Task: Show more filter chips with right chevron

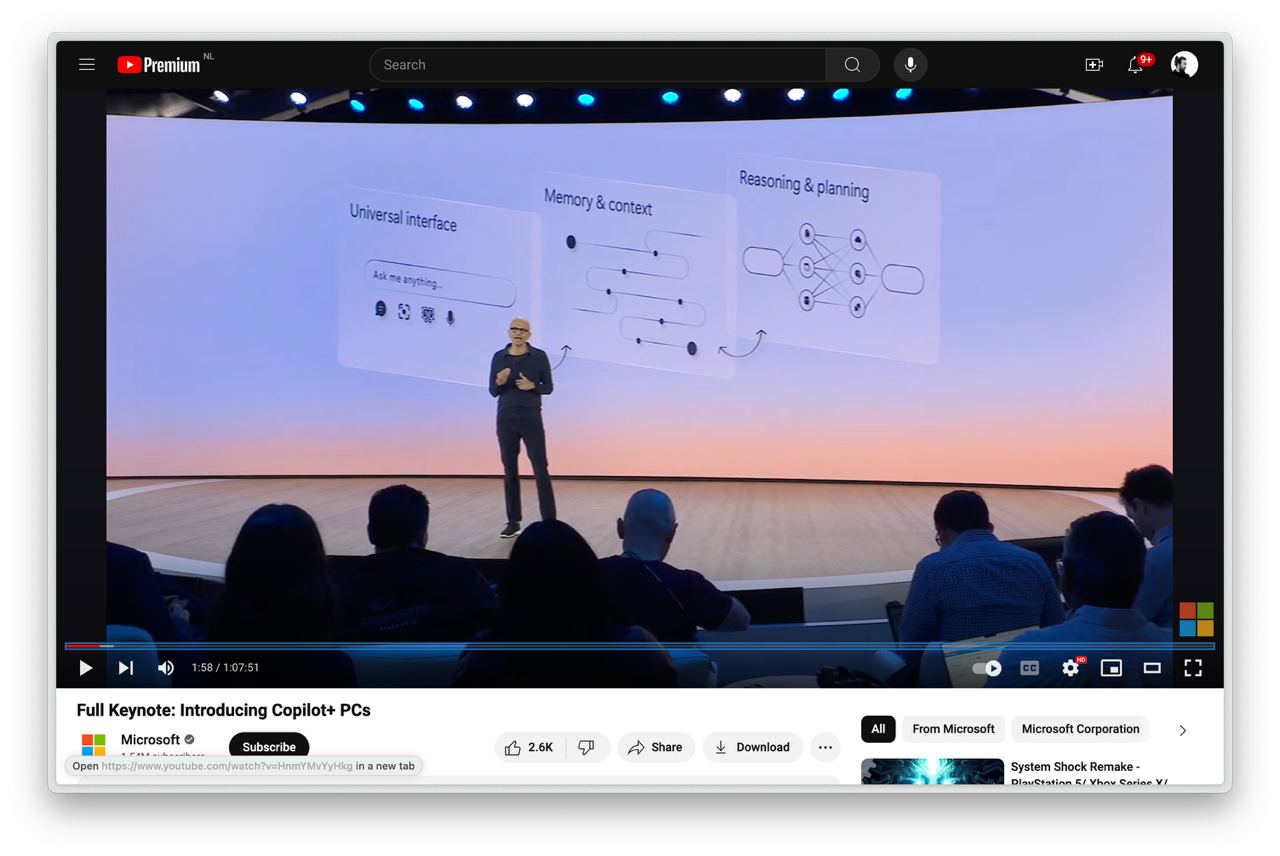Action: pos(1182,730)
